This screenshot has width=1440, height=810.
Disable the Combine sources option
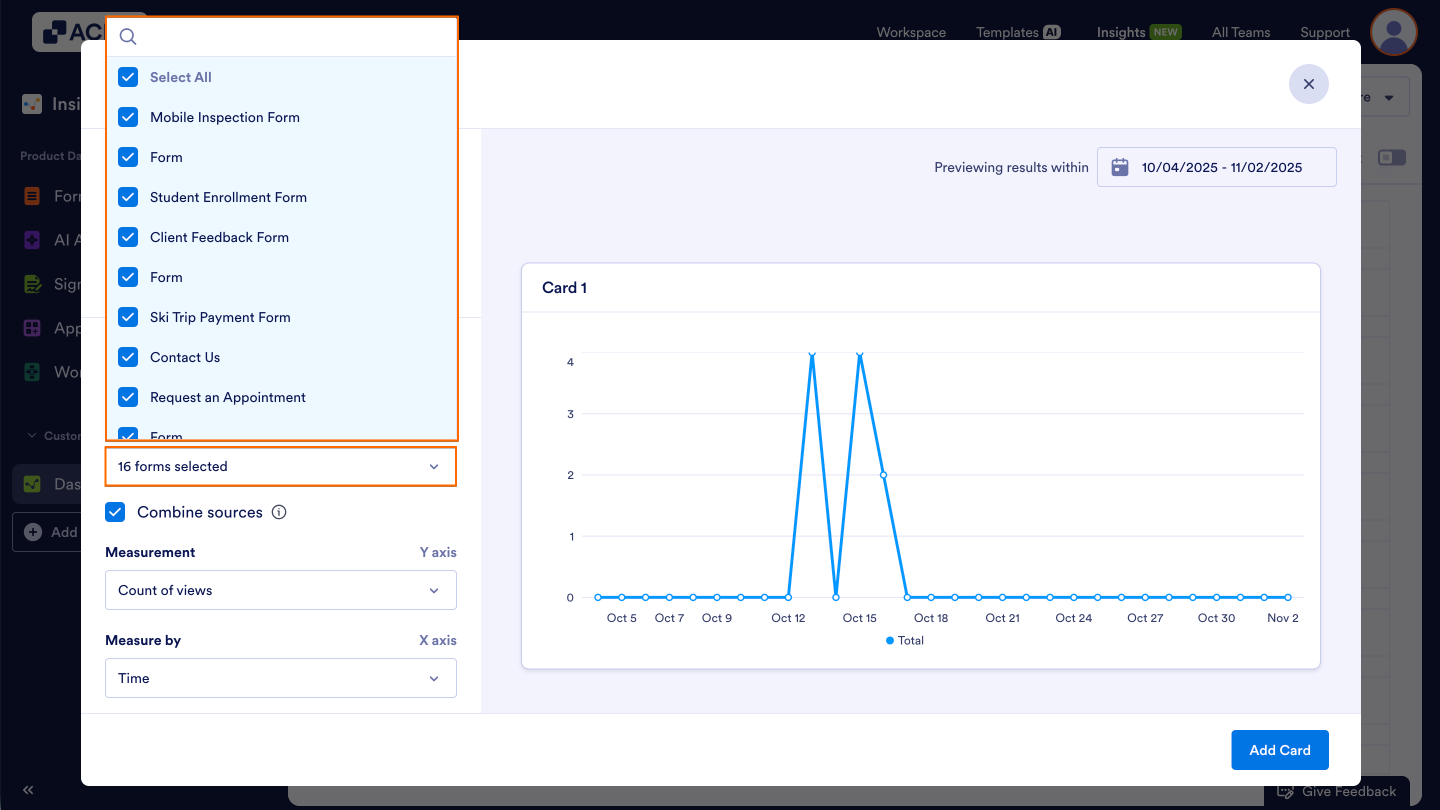115,511
